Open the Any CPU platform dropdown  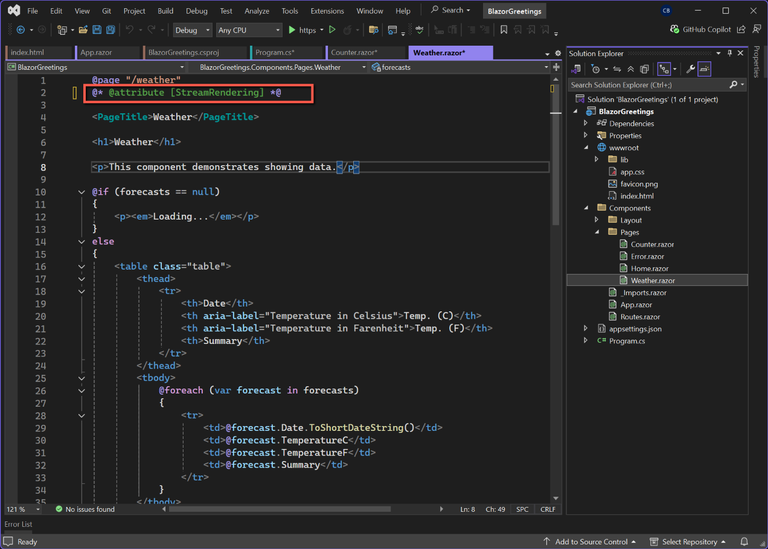coord(248,30)
